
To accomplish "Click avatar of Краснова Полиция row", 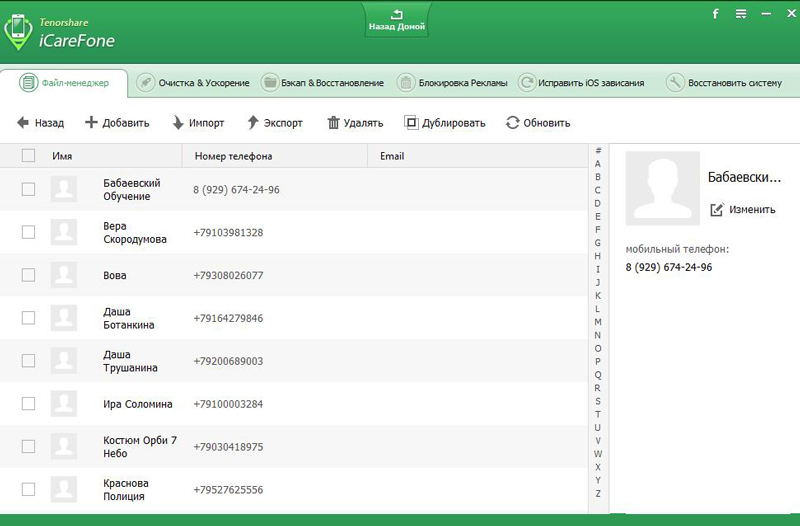I will pyautogui.click(x=64, y=489).
